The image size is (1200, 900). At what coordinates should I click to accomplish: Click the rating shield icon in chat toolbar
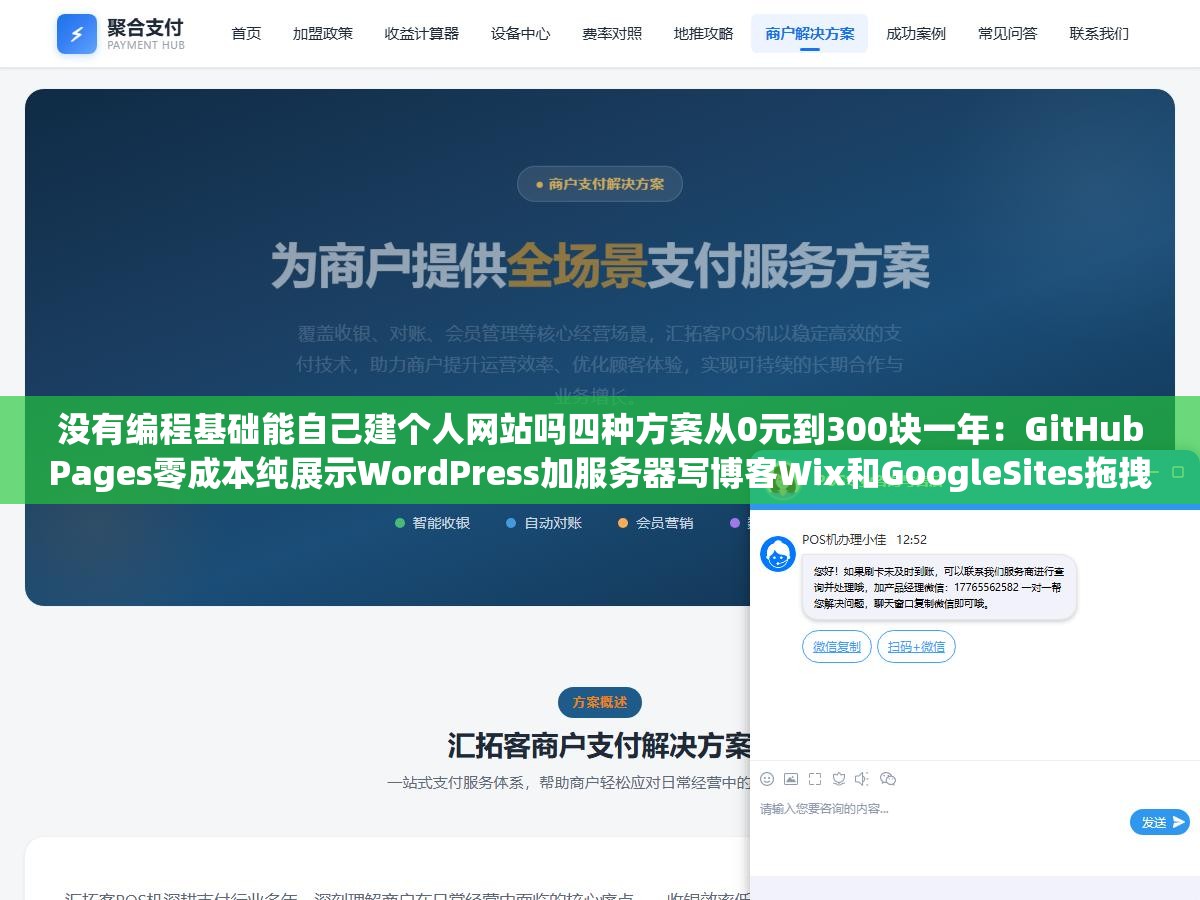[839, 779]
